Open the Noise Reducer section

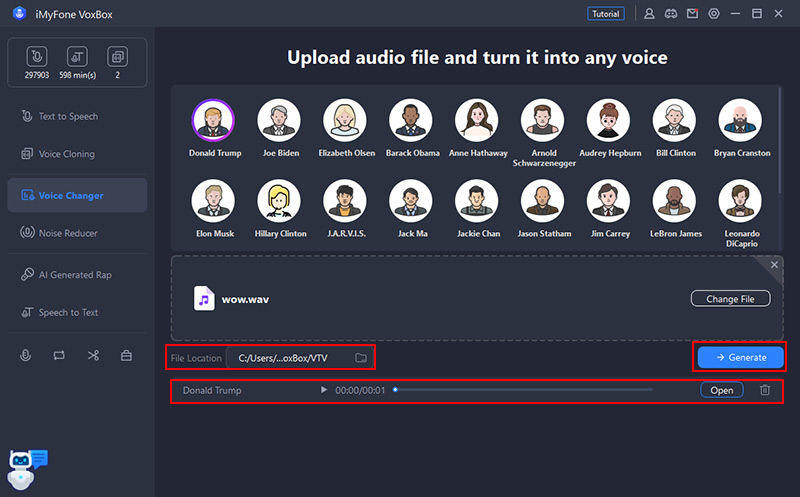coord(78,233)
